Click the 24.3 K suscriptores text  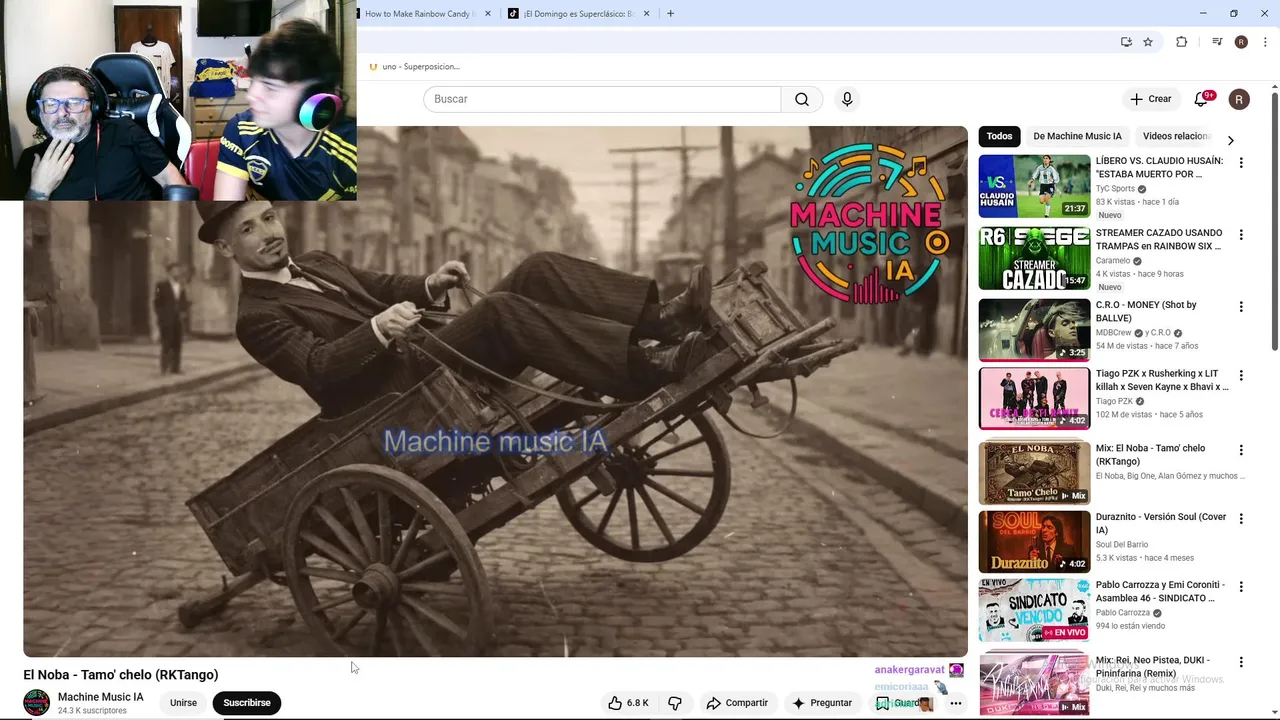click(92, 711)
